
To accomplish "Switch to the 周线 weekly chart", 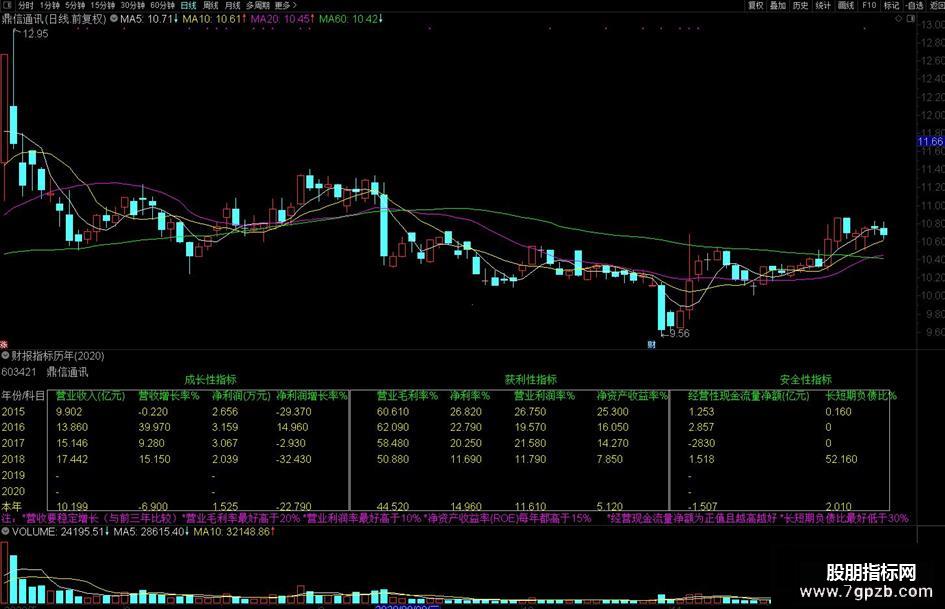I will tap(210, 5).
